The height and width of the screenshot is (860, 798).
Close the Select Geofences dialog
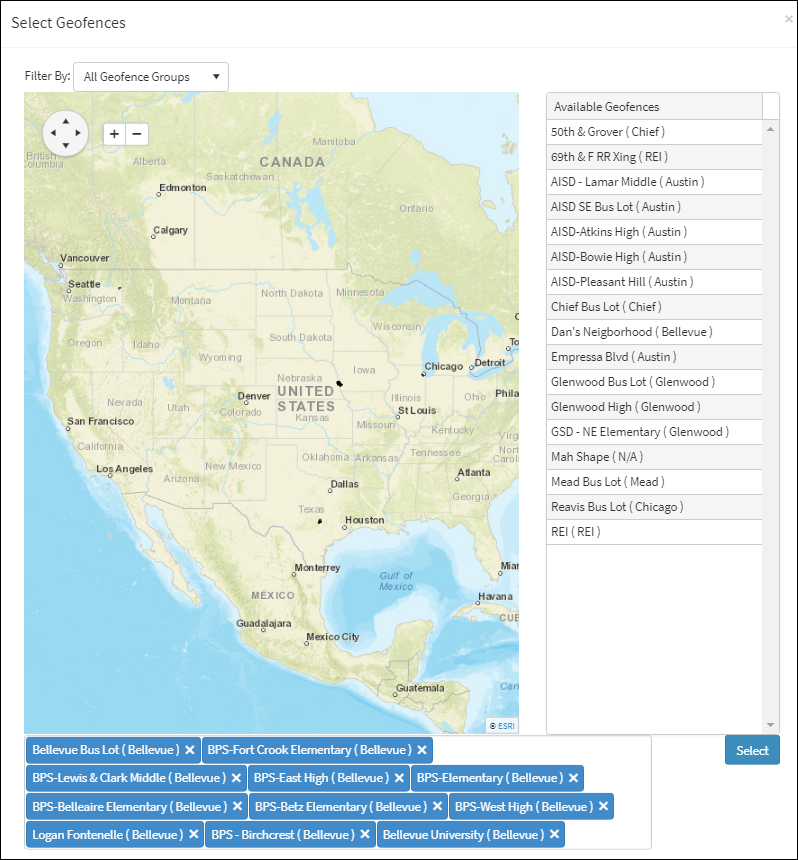789,19
